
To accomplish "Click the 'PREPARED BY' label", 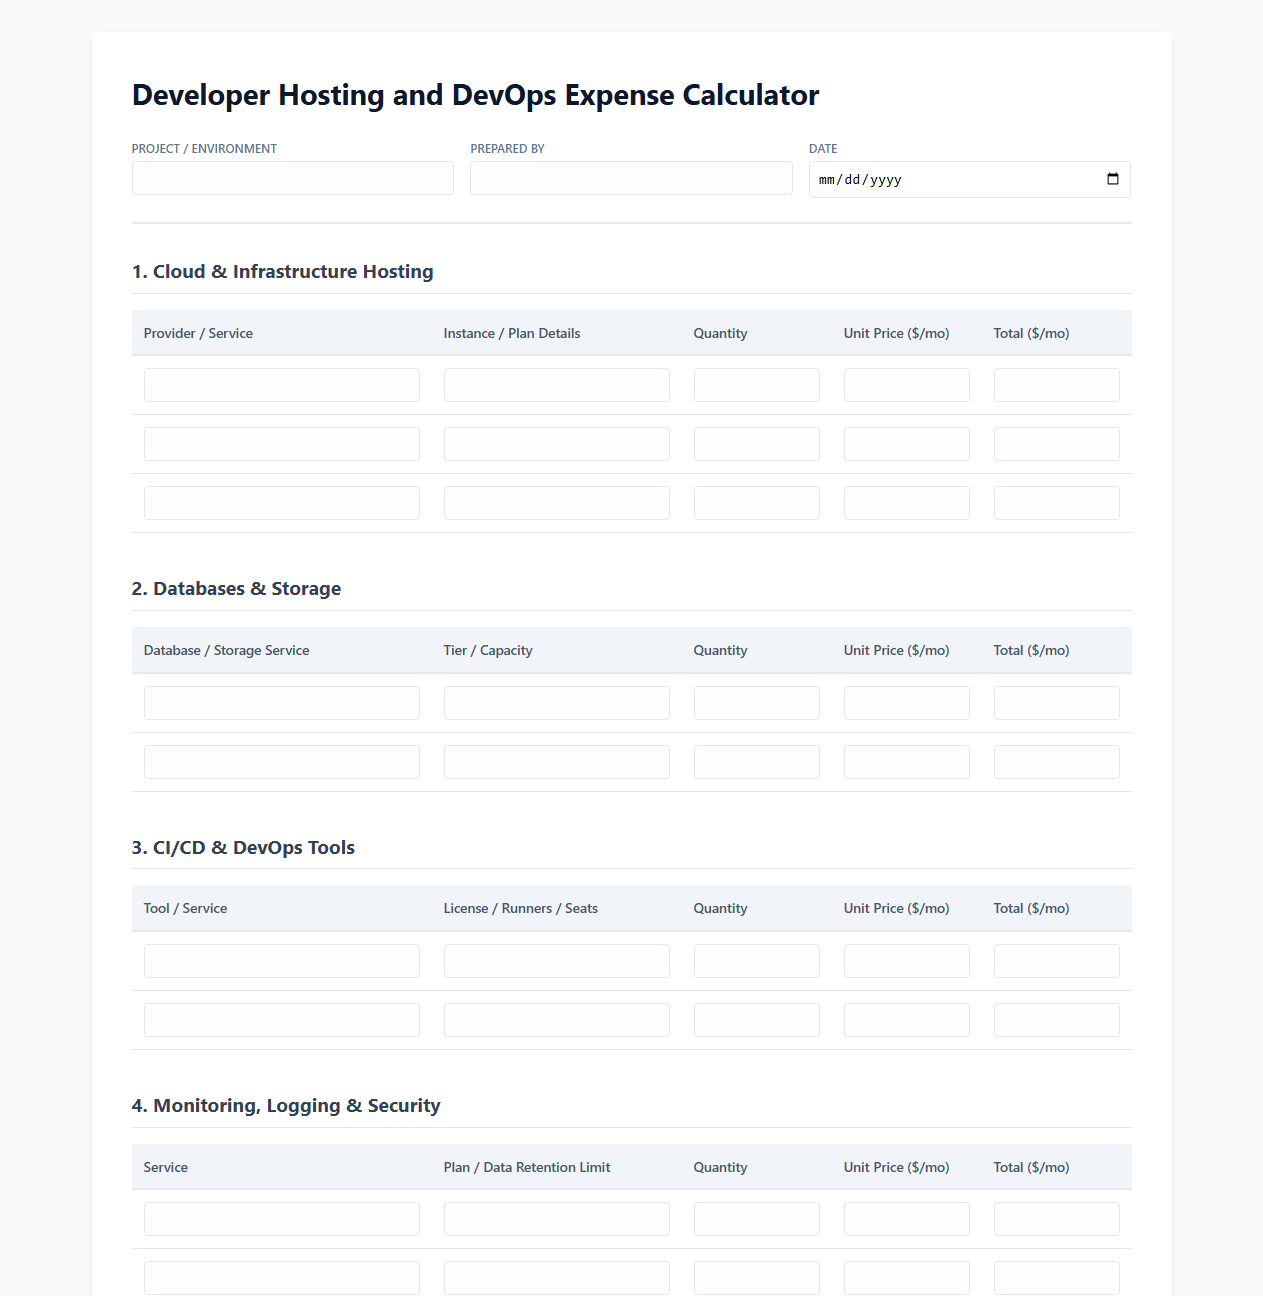I will coord(507,149).
